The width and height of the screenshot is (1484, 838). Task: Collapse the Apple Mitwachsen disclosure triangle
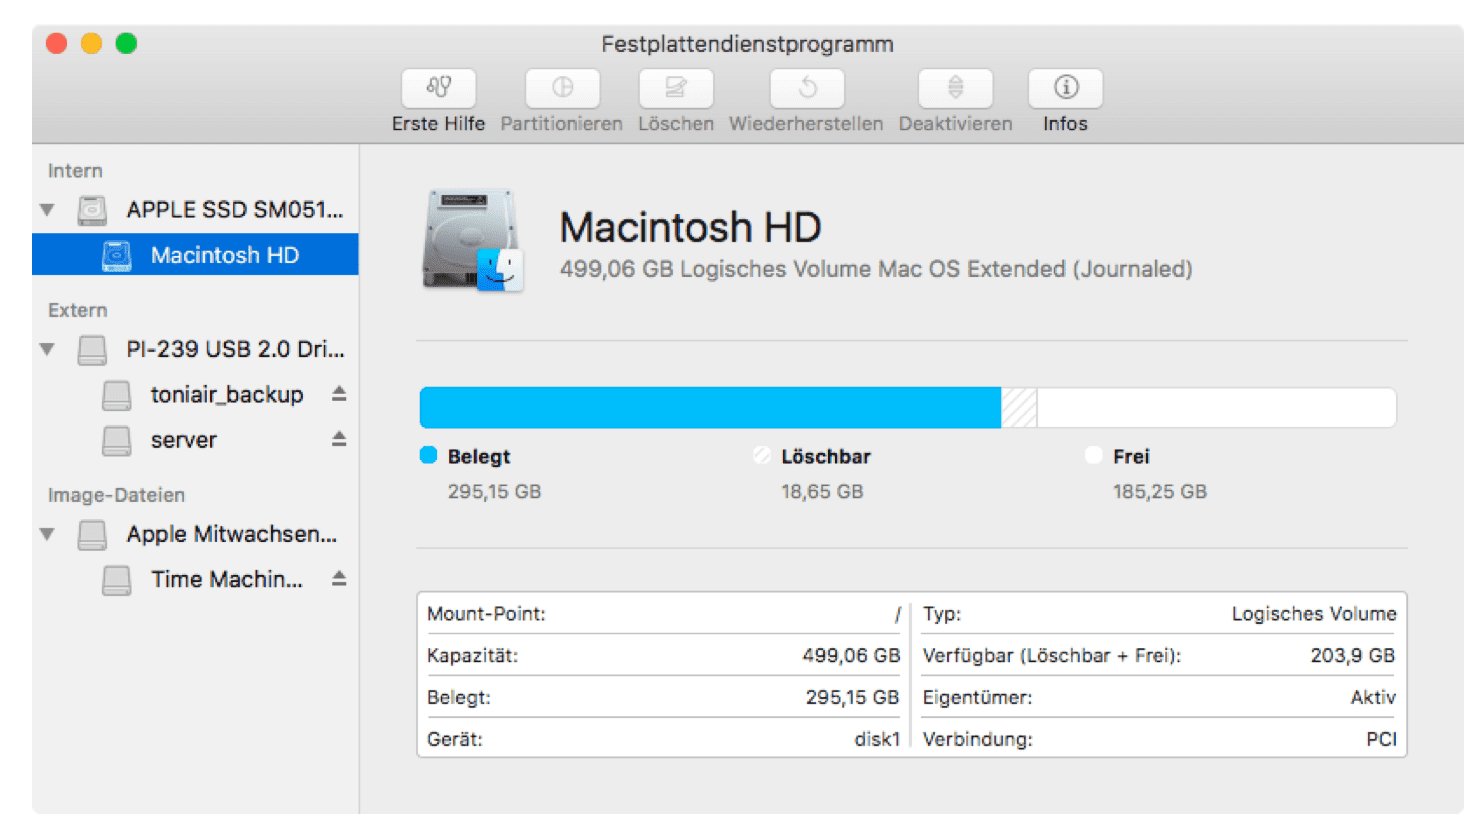coord(47,534)
